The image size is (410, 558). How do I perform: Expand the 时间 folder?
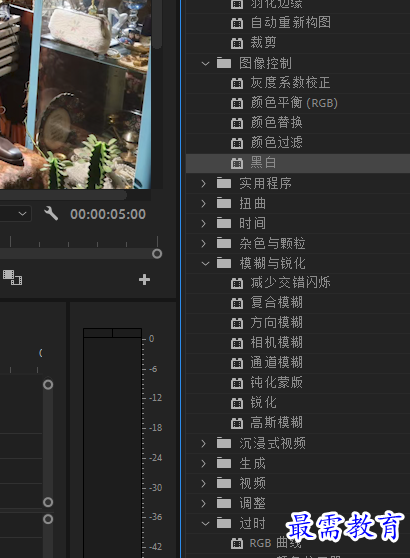204,223
